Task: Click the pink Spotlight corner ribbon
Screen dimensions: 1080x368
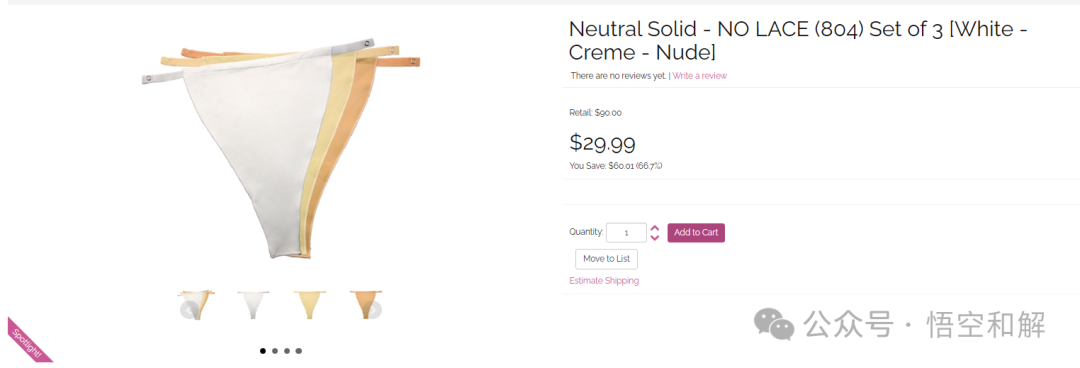Action: tap(26, 342)
